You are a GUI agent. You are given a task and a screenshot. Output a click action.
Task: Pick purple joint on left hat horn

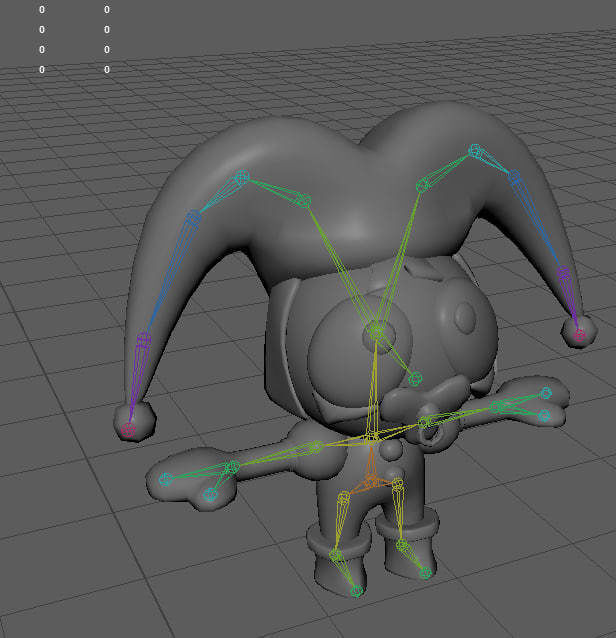144,339
